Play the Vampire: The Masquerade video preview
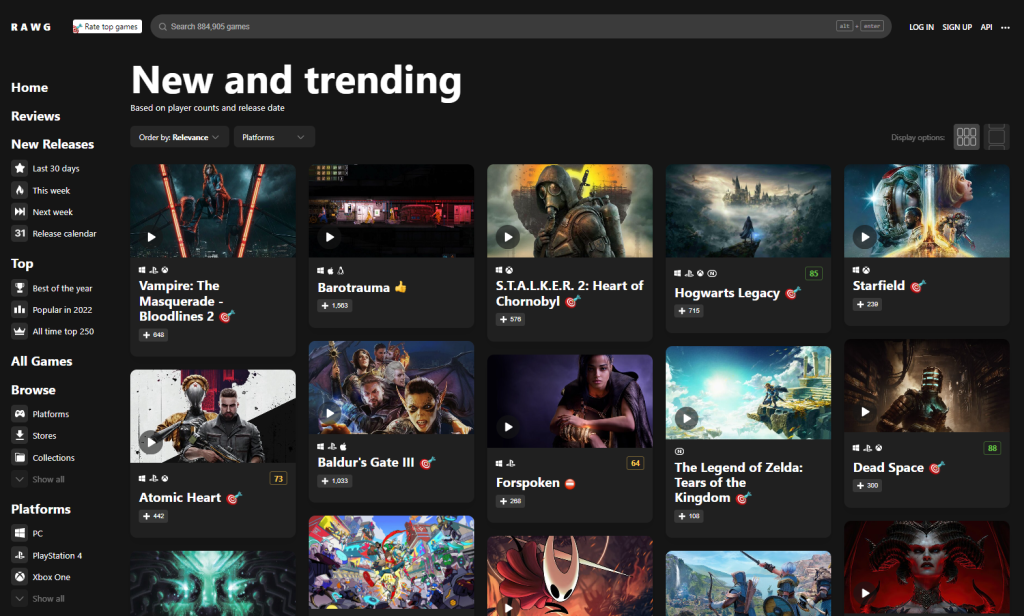1024x616 pixels. click(151, 237)
